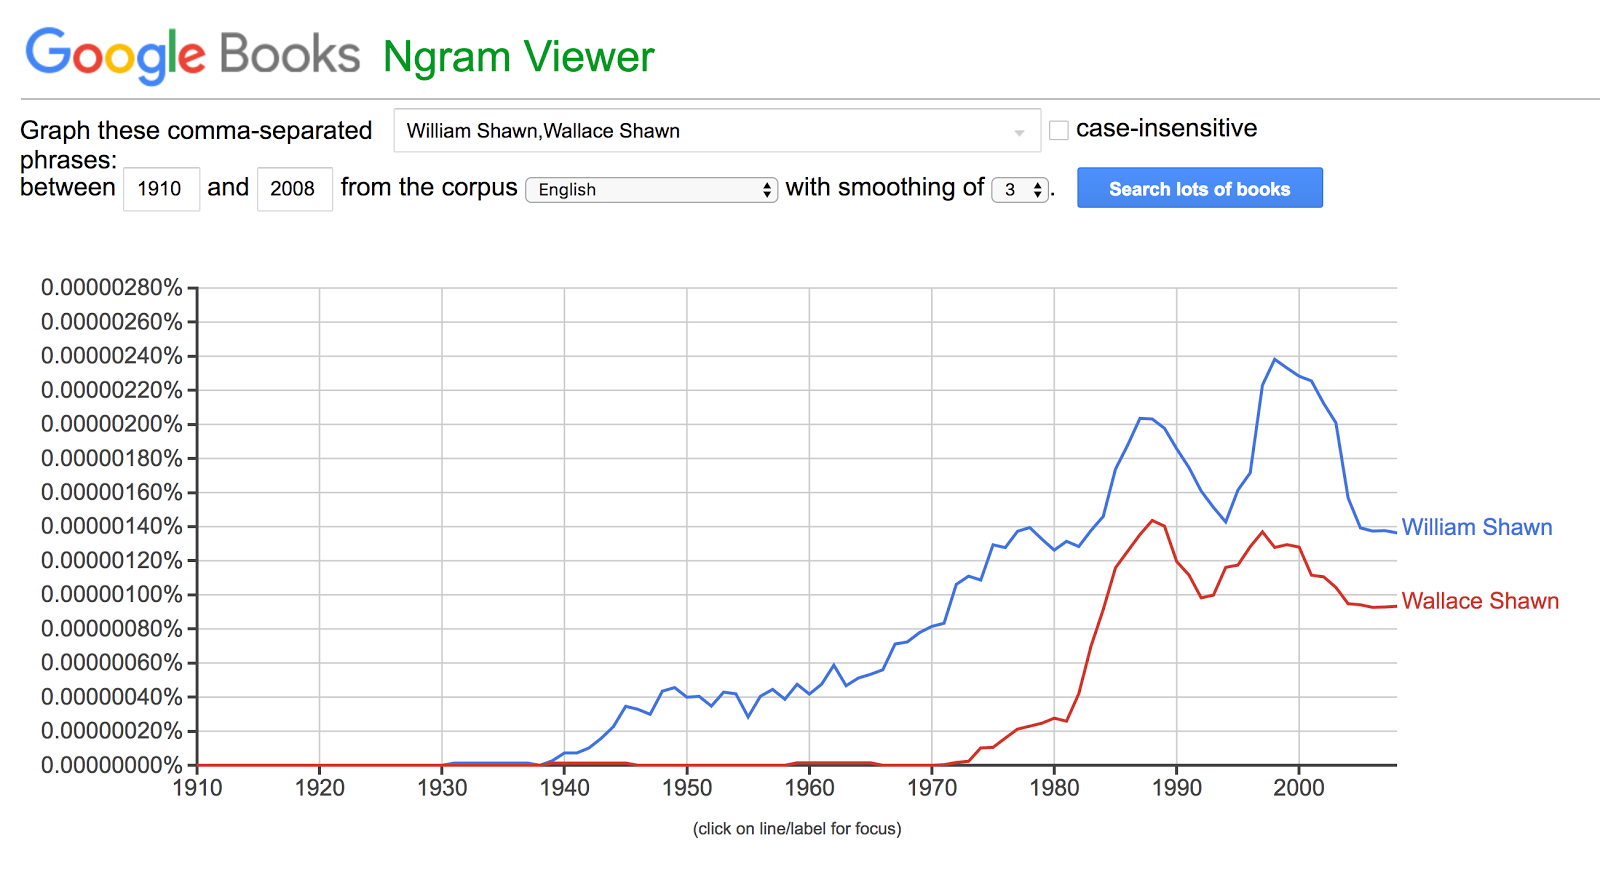1600x883 pixels.
Task: Focus the Wallace Shawn line label
Action: tap(1480, 601)
